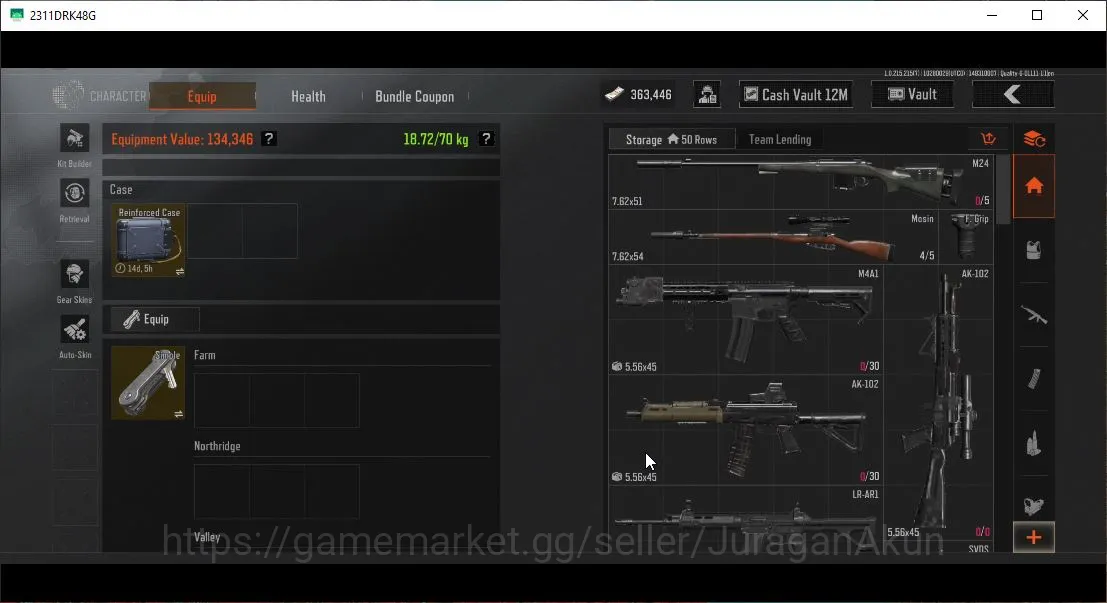Open the Team Lending tab
The height and width of the screenshot is (603, 1107).
pyautogui.click(x=779, y=139)
